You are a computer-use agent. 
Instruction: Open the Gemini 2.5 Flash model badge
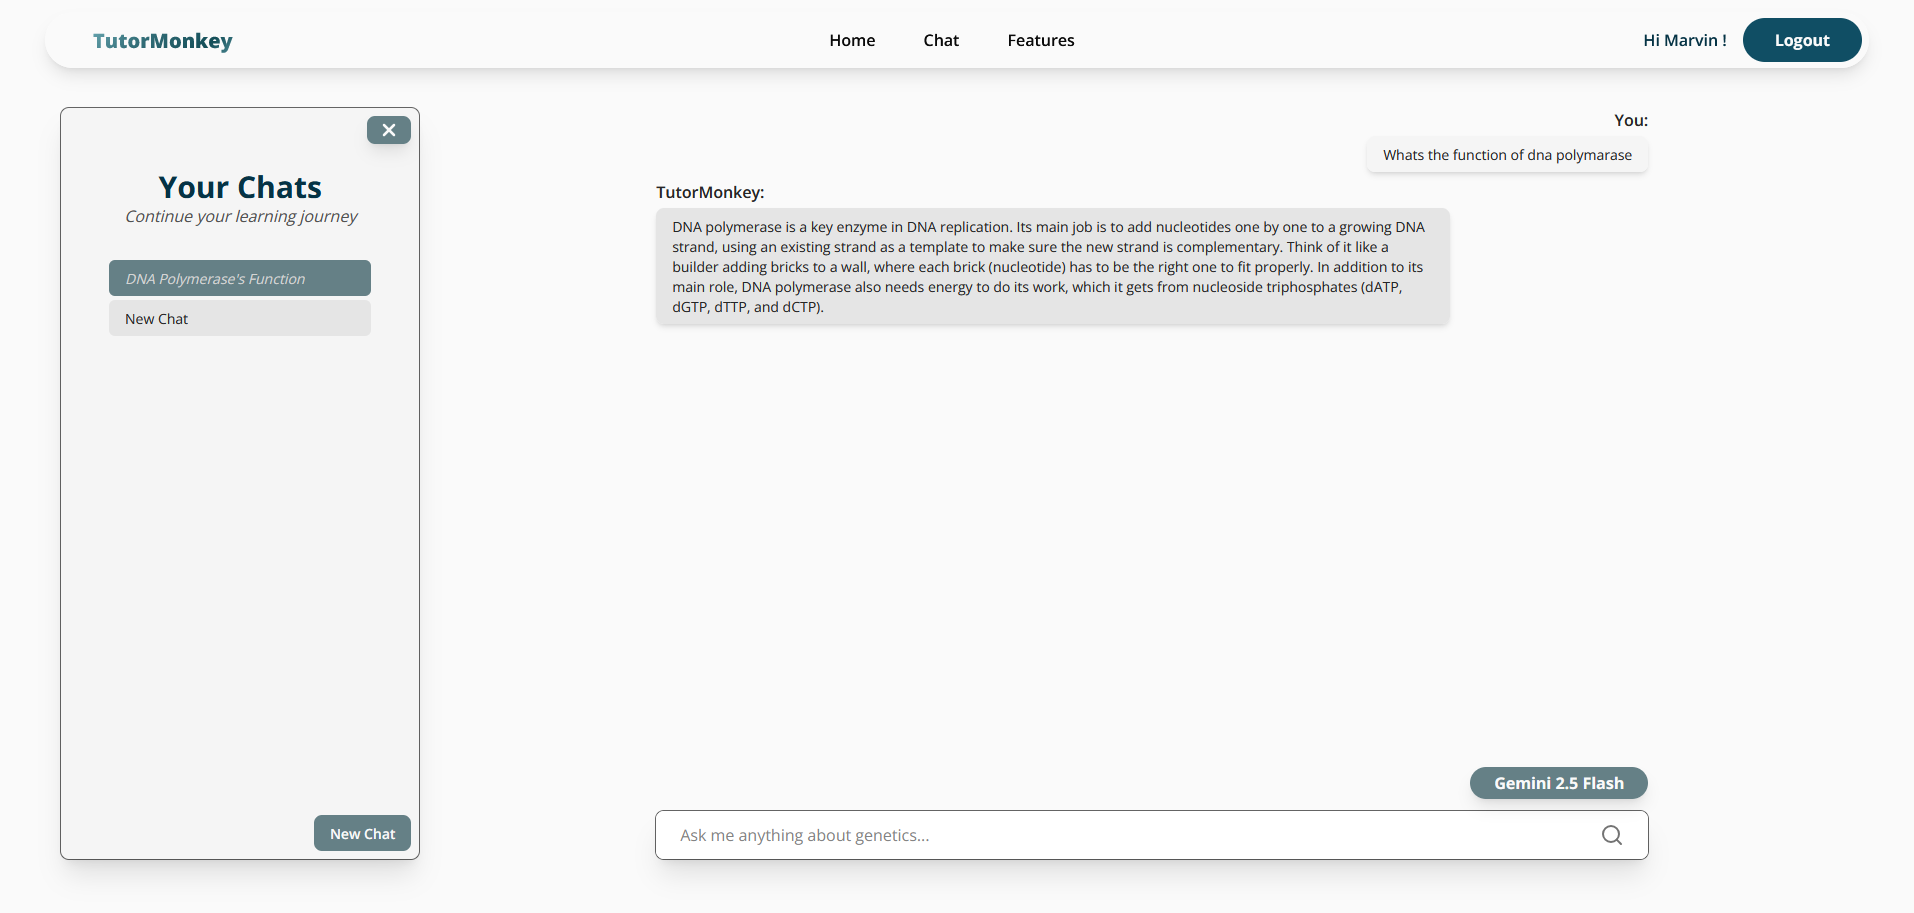pyautogui.click(x=1558, y=783)
